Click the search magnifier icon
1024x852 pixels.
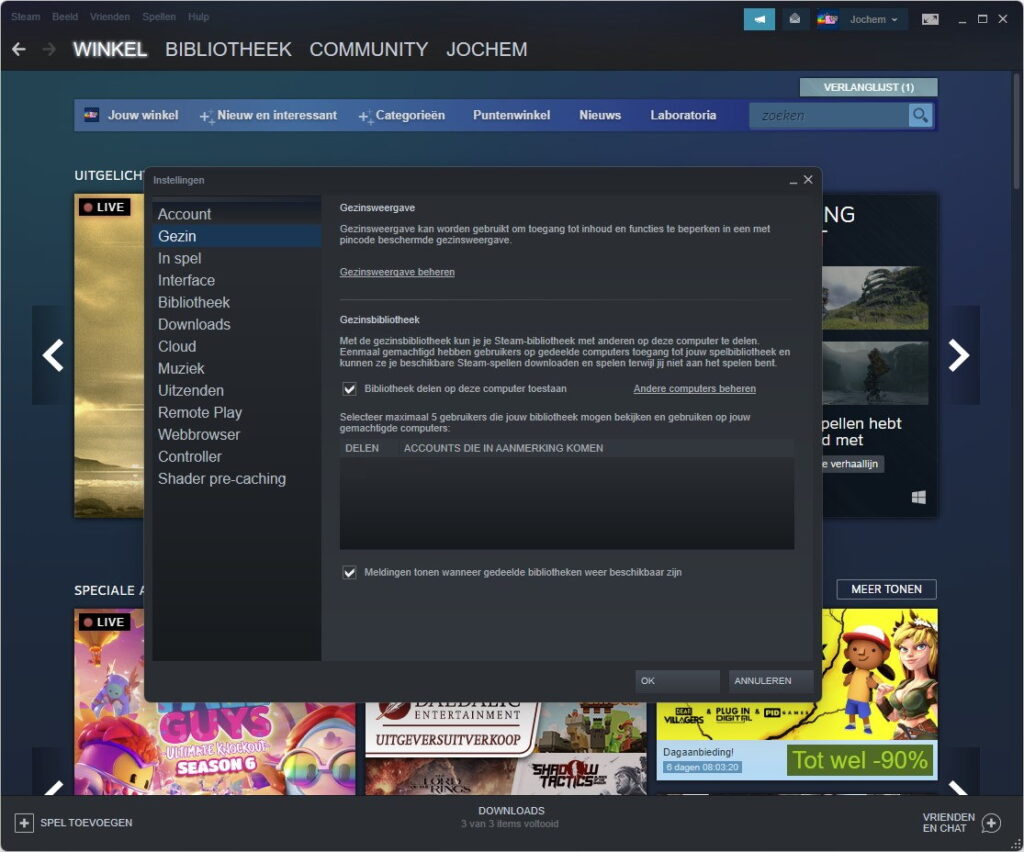pyautogui.click(x=920, y=116)
